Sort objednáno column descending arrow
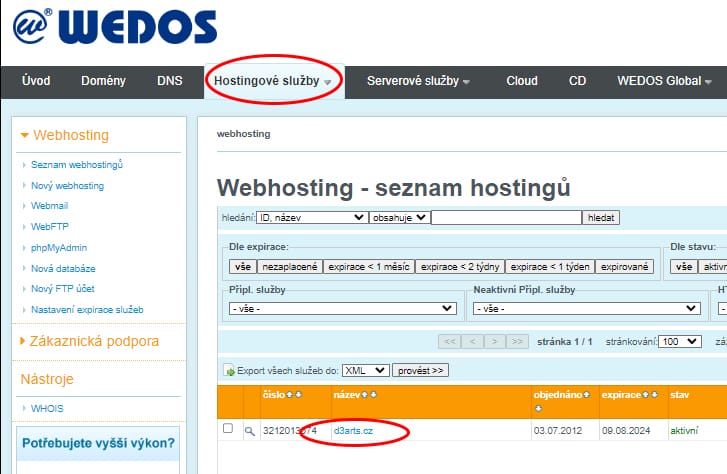This screenshot has height=474, width=727. click(x=538, y=409)
